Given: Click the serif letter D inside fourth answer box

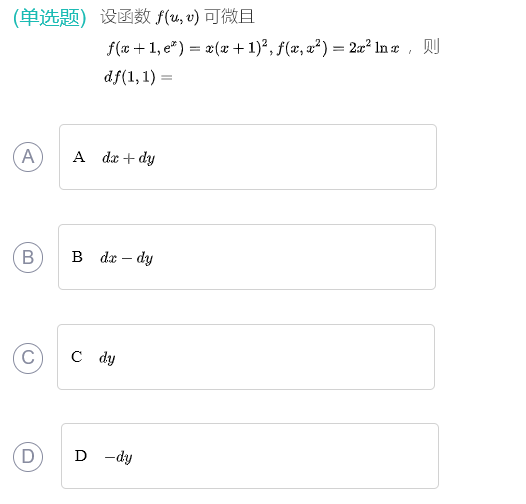Looking at the screenshot, I should pos(81,456).
